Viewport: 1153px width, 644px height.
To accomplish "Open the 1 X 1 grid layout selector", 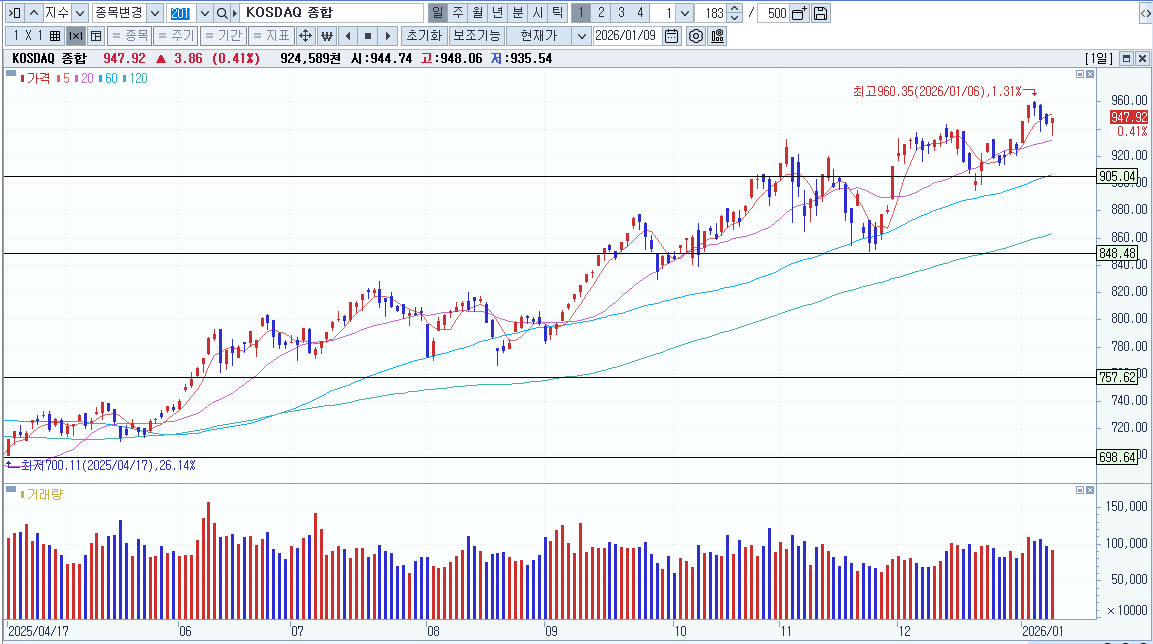I will pos(35,35).
